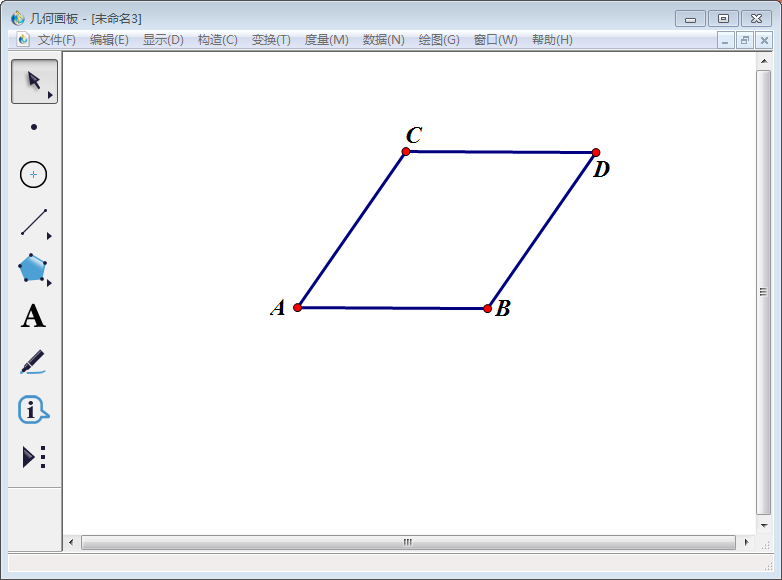Screen dimensions: 782x580
Task: Select segment AC
Action: pos(352,229)
